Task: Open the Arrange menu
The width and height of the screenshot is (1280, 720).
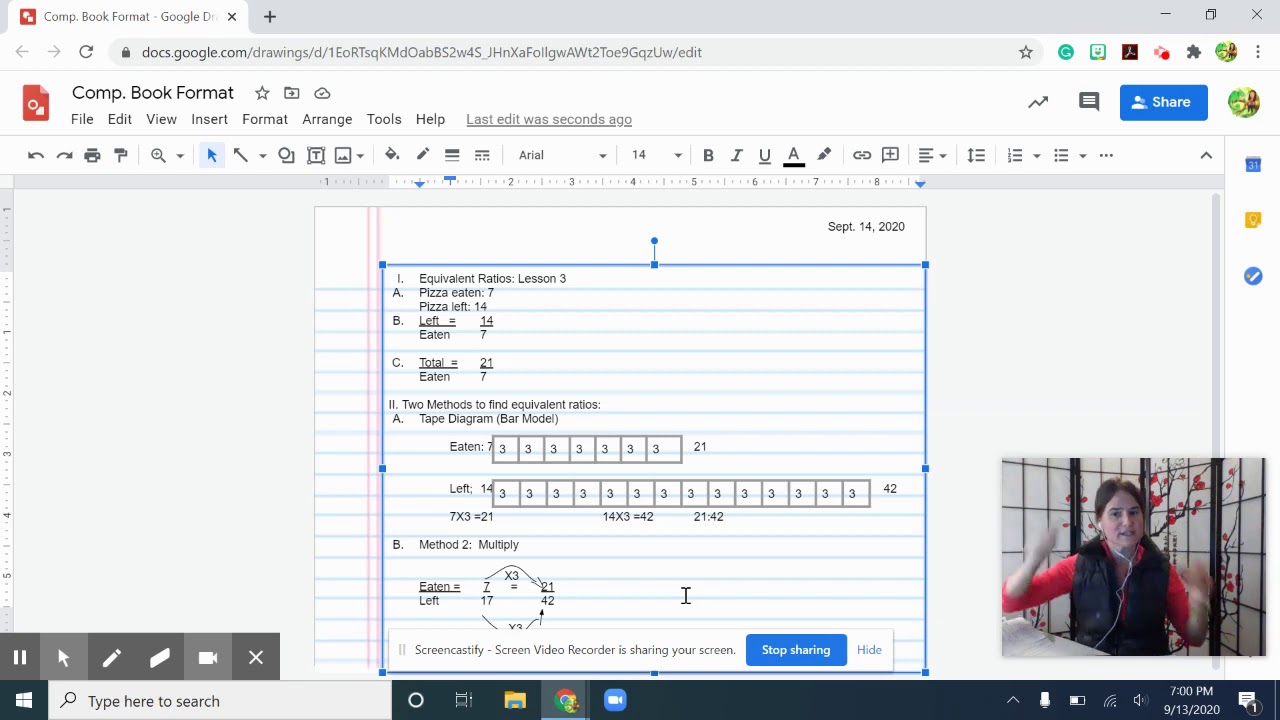Action: point(327,119)
